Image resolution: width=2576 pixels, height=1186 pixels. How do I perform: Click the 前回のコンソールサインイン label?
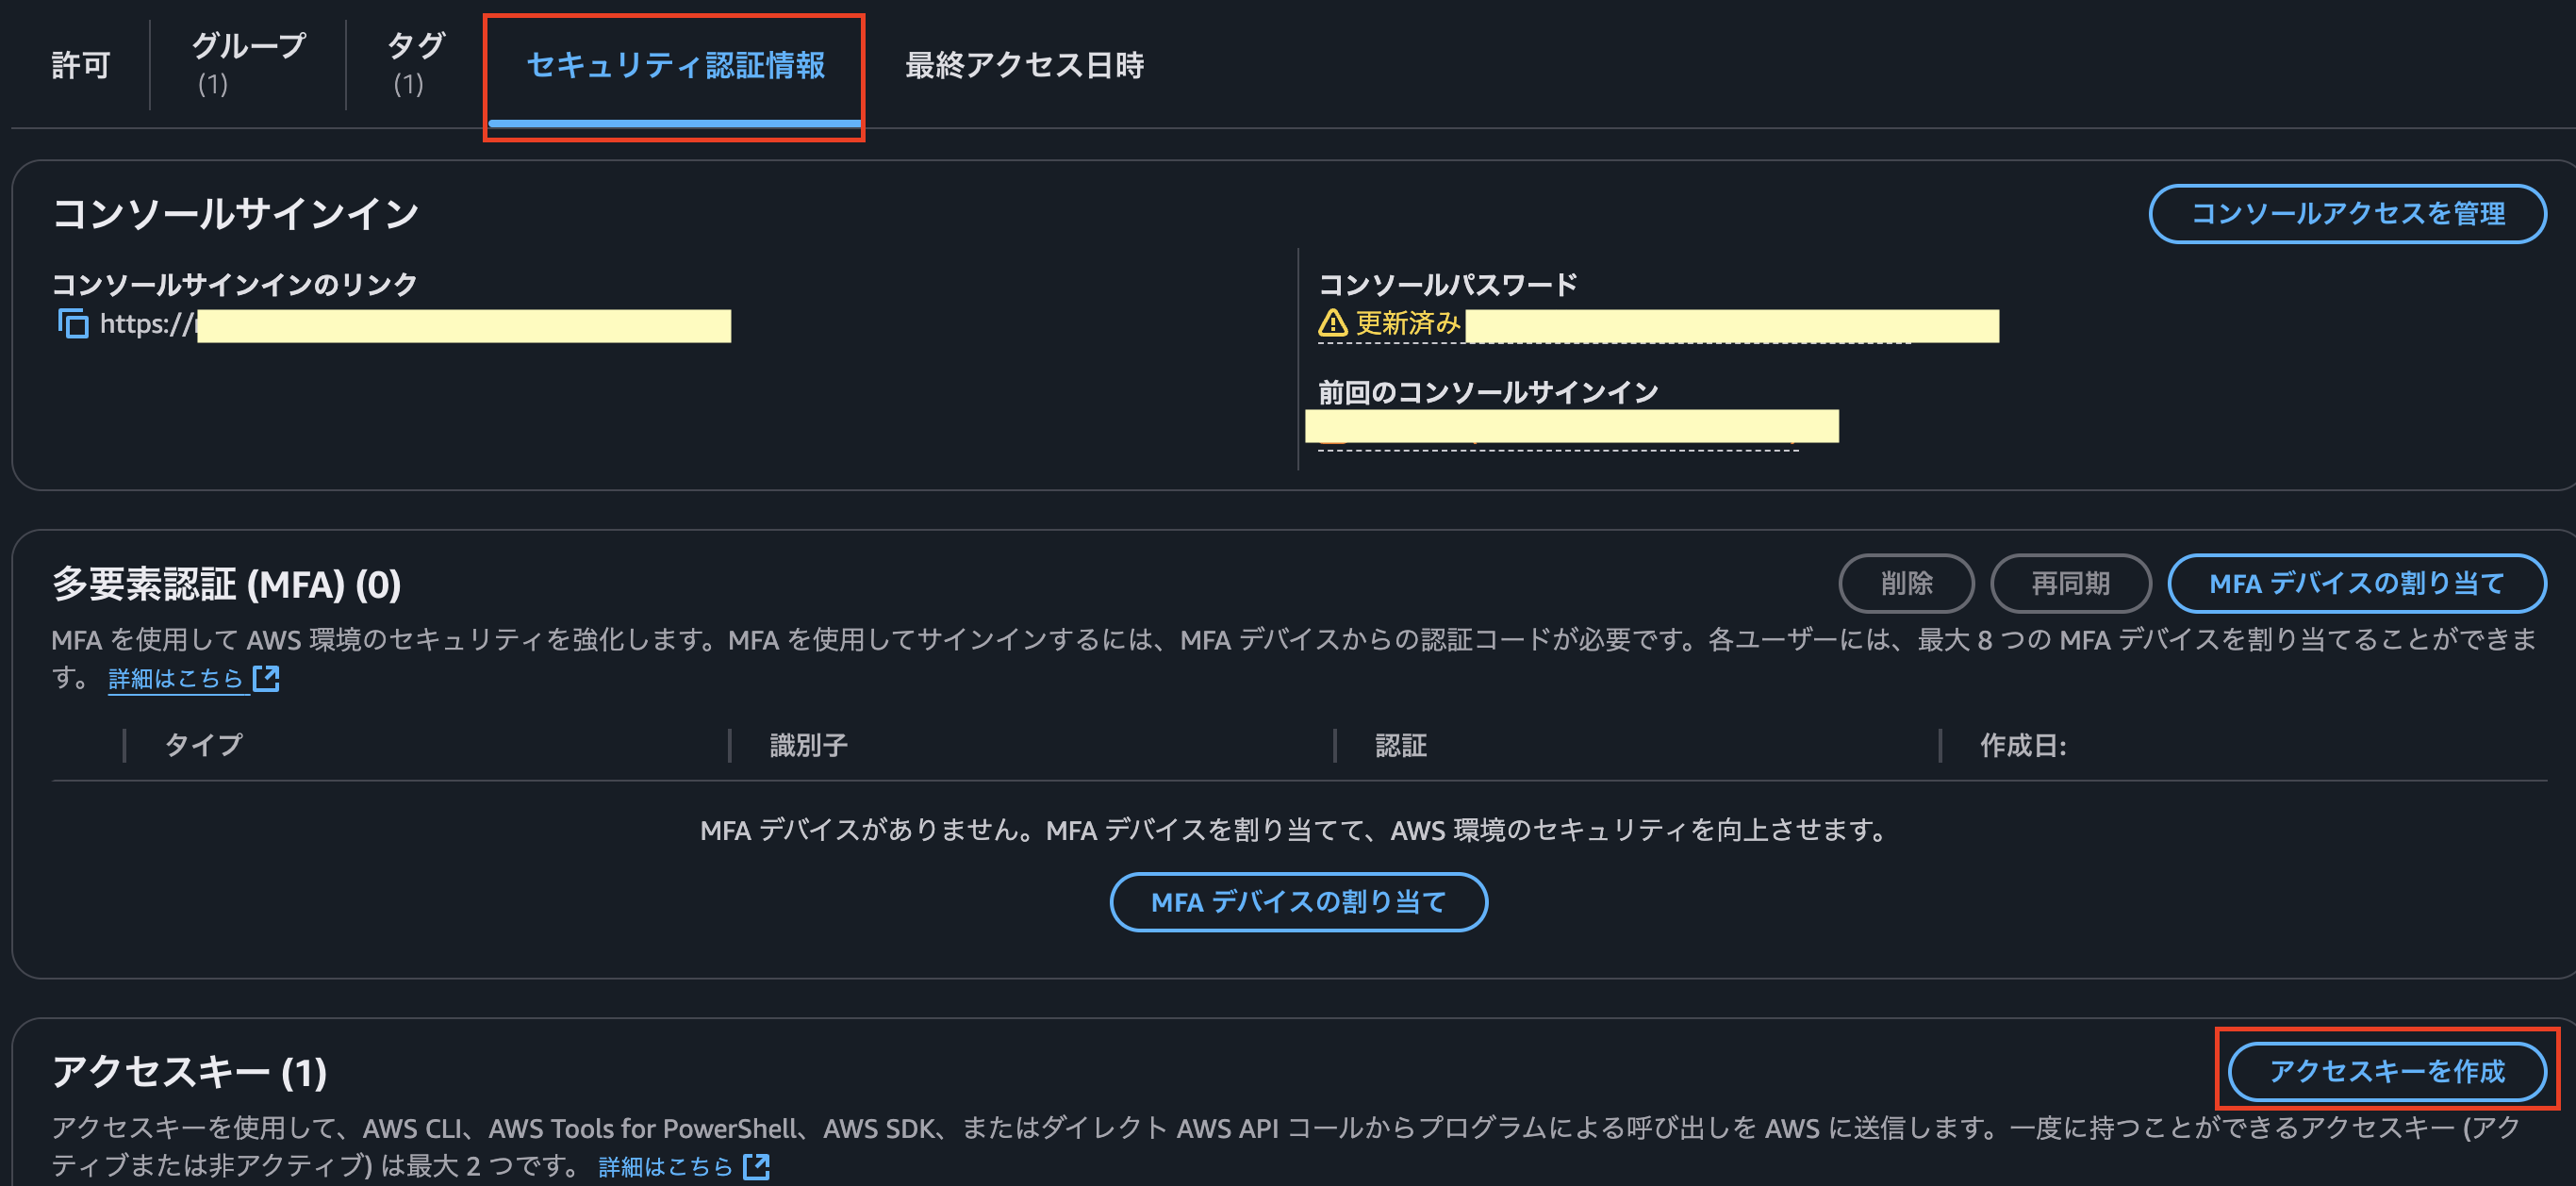[1487, 392]
